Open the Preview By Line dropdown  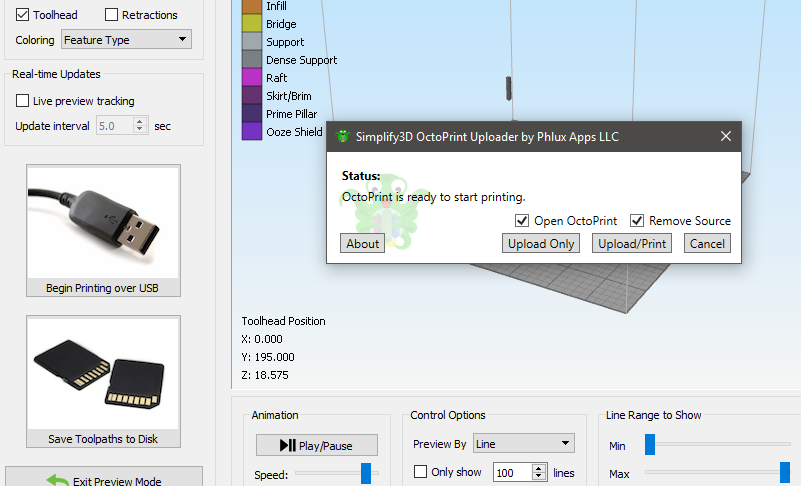(x=524, y=444)
